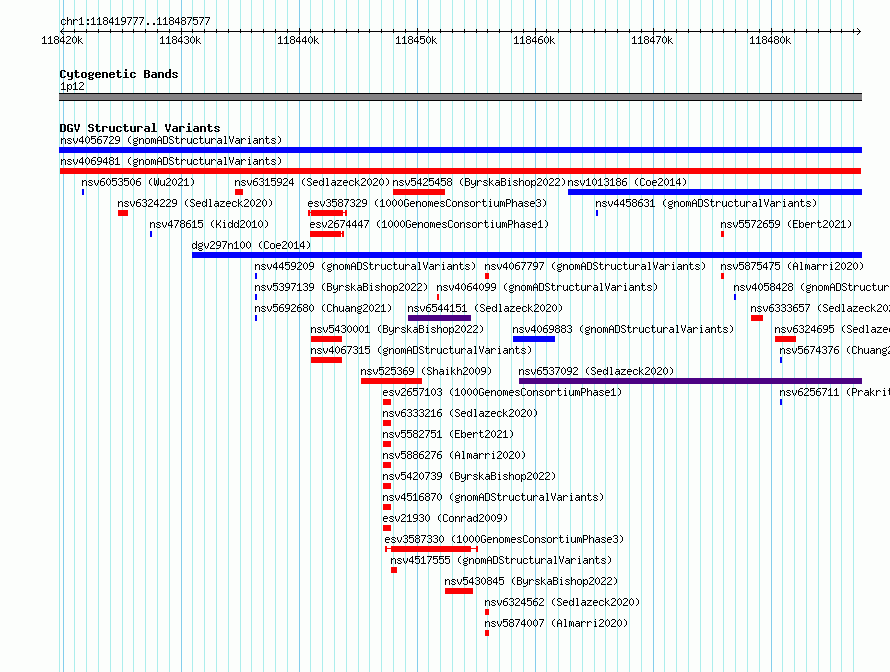
Task: Select nsv5420739 (ByrskaBishop2022) label
Action: click(469, 476)
